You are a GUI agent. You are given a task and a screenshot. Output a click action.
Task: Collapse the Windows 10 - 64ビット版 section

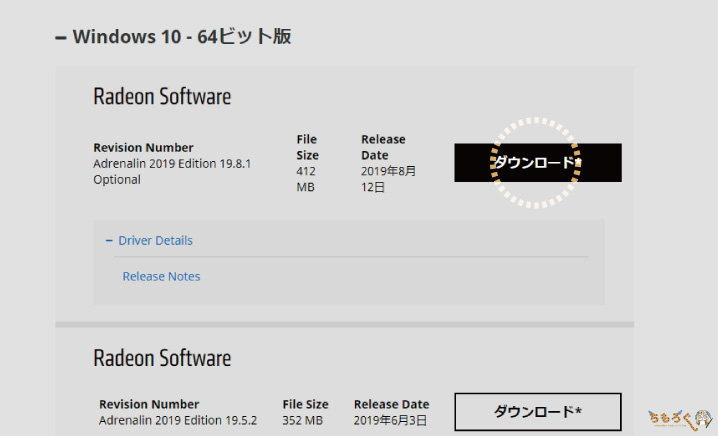(x=173, y=37)
